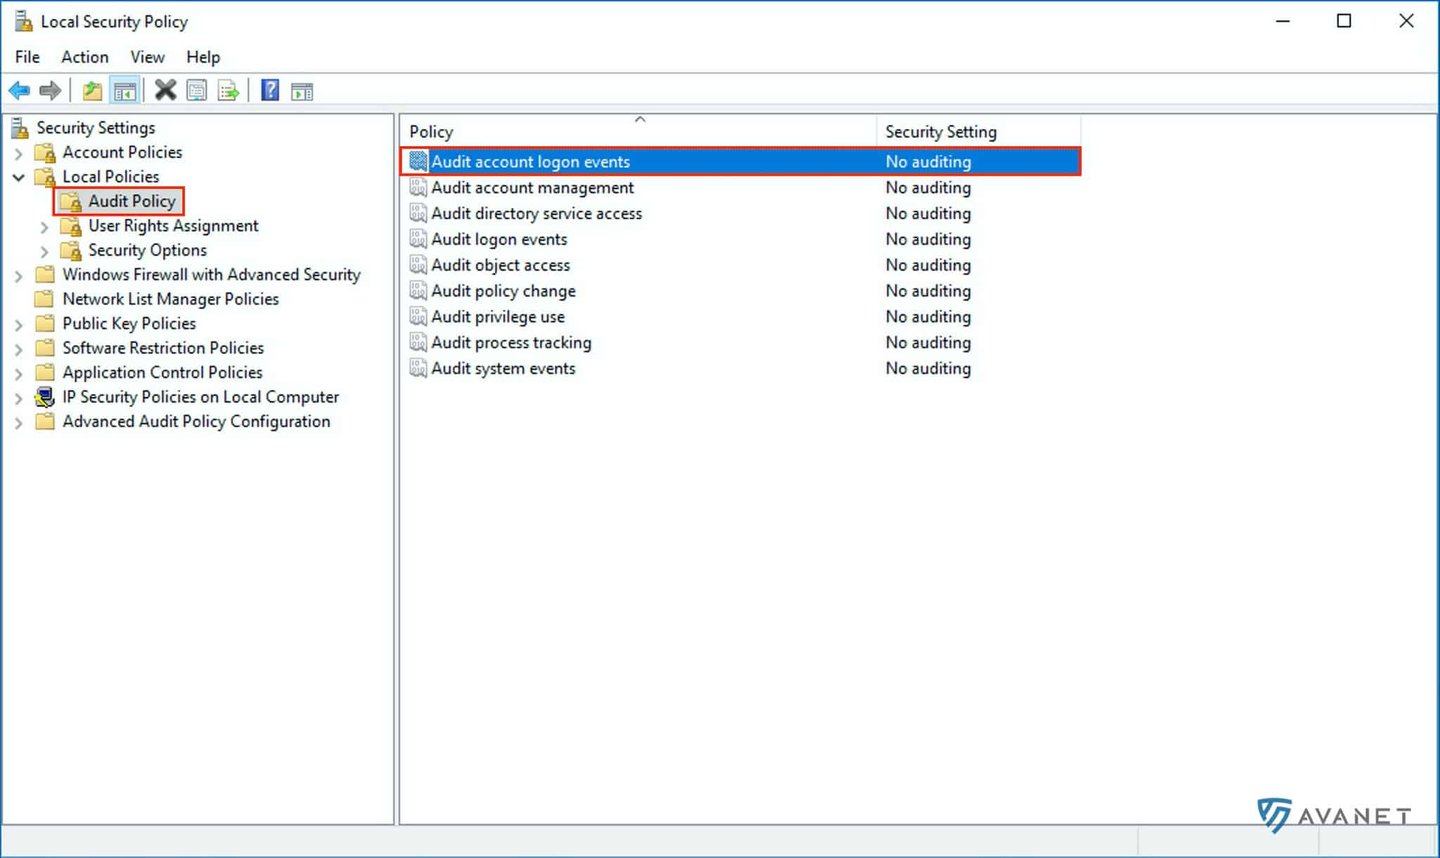Click the Local Security Policy title bar icon
Viewport: 1440px width, 858px height.
pos(24,21)
